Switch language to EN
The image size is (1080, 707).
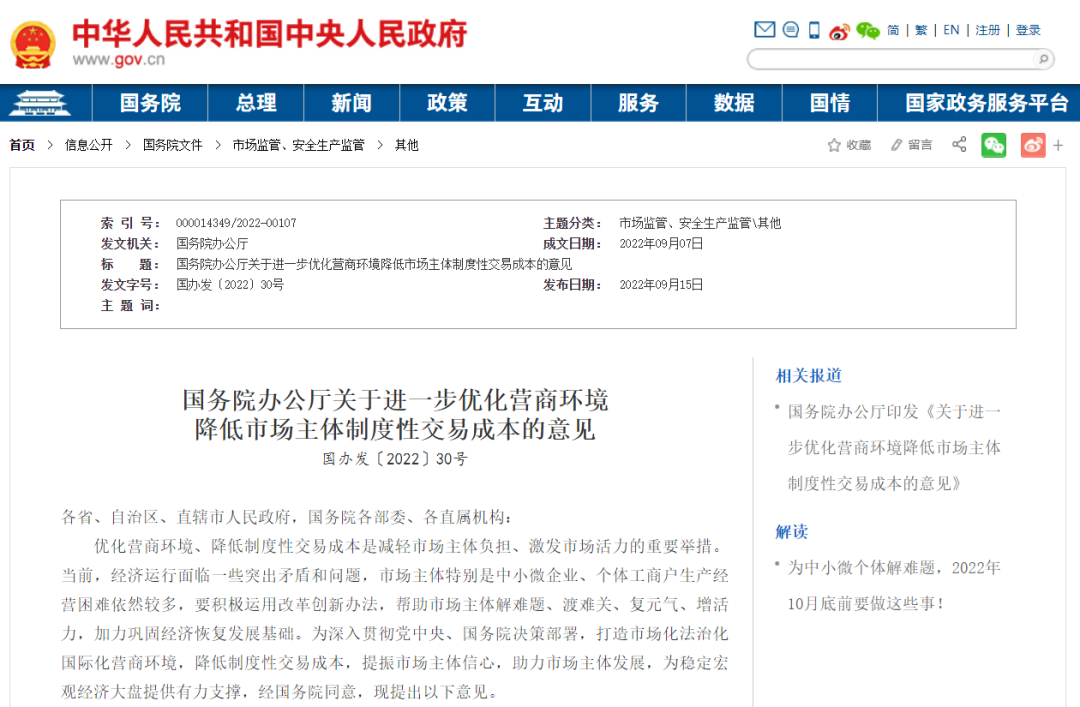951,30
